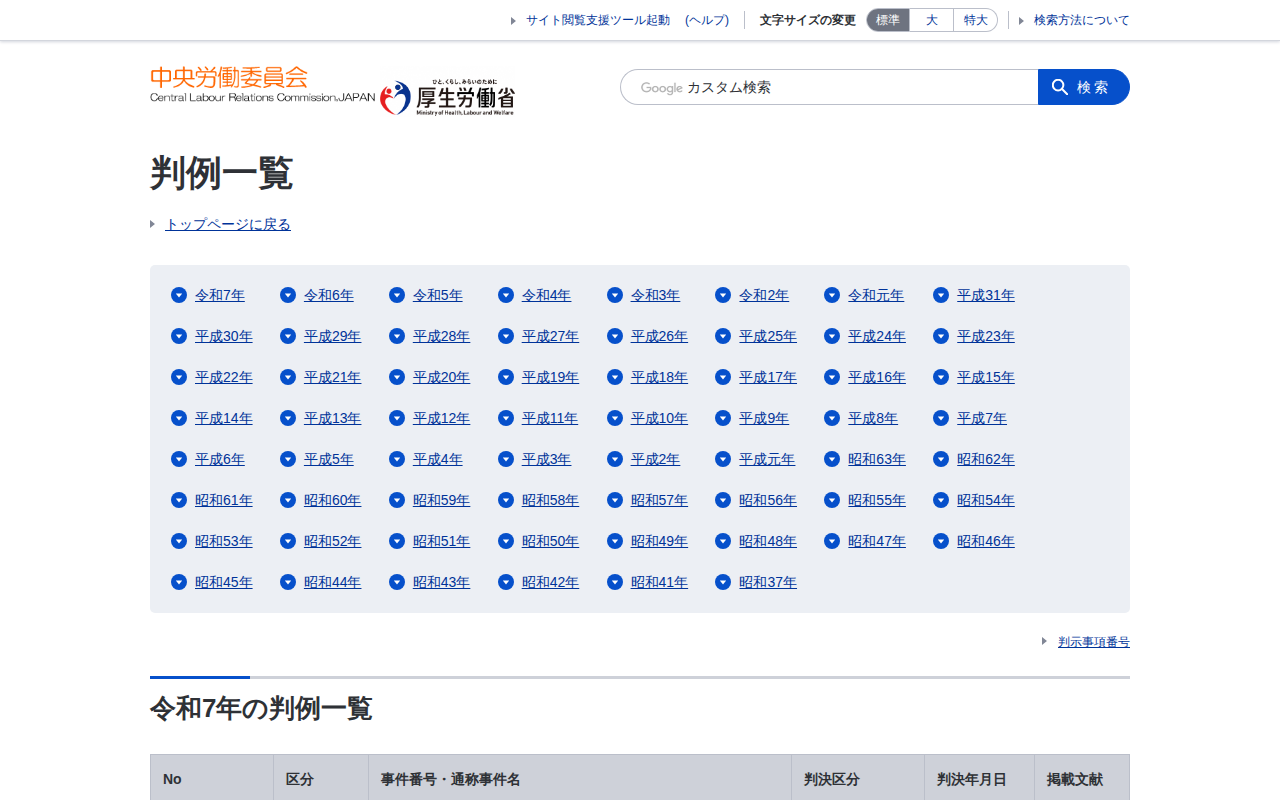Click the arrow icon beside 平成元年

point(723,459)
